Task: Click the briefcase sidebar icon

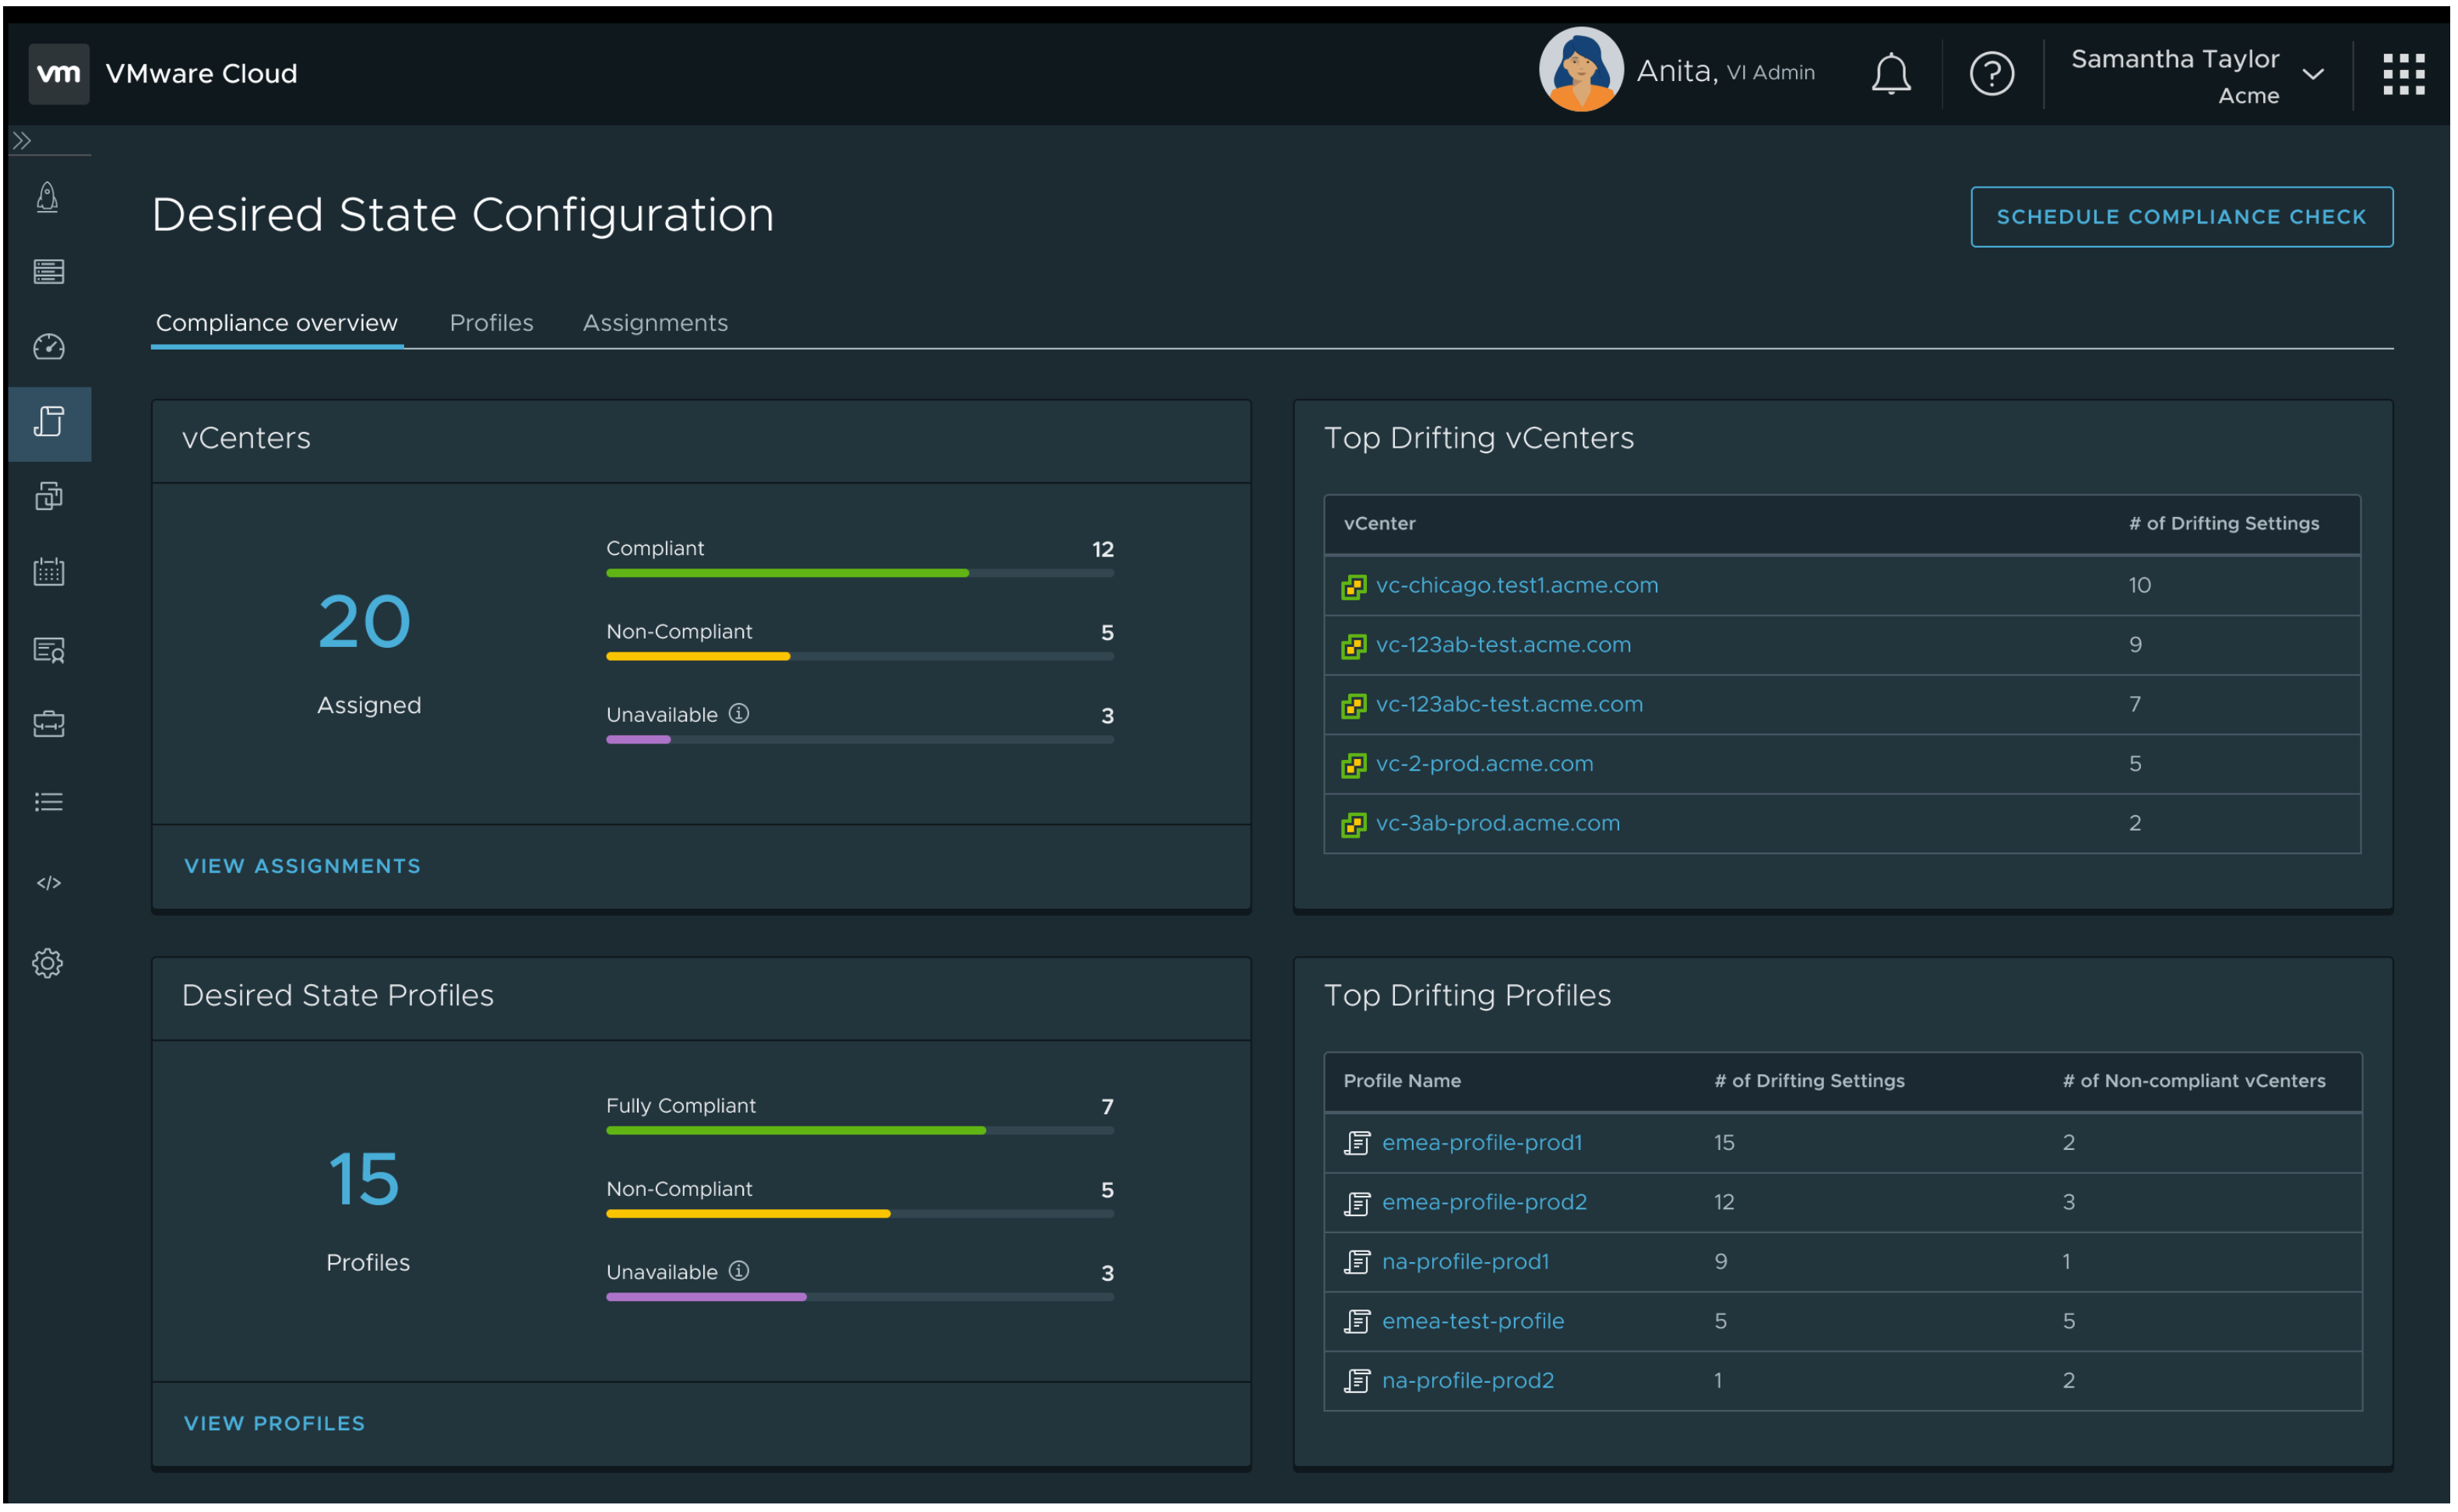Action: click(48, 724)
